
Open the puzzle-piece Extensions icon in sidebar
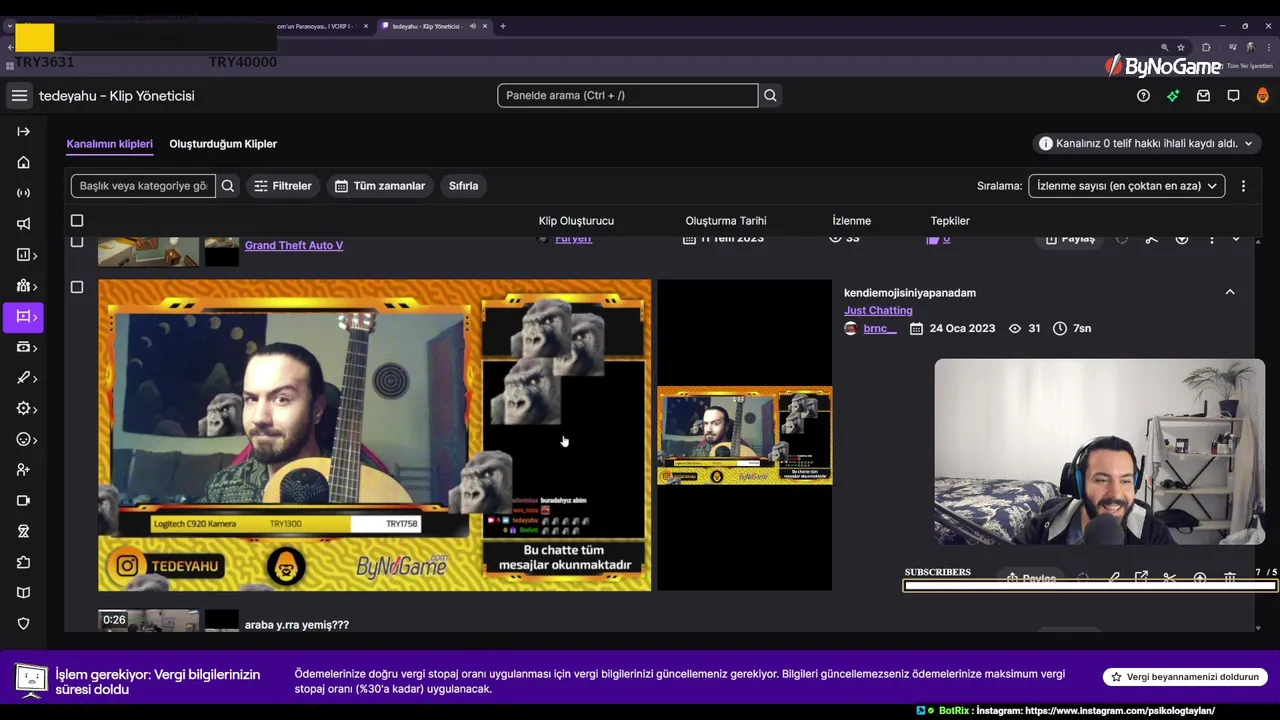pyautogui.click(x=23, y=562)
